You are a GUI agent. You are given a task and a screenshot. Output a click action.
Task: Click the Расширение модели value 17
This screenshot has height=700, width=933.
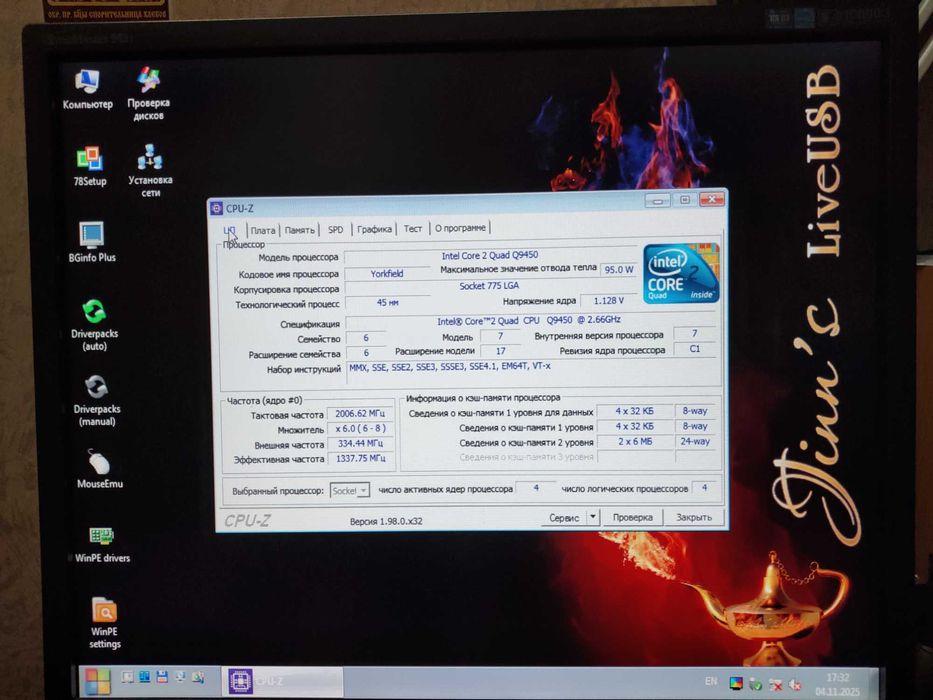(x=500, y=351)
